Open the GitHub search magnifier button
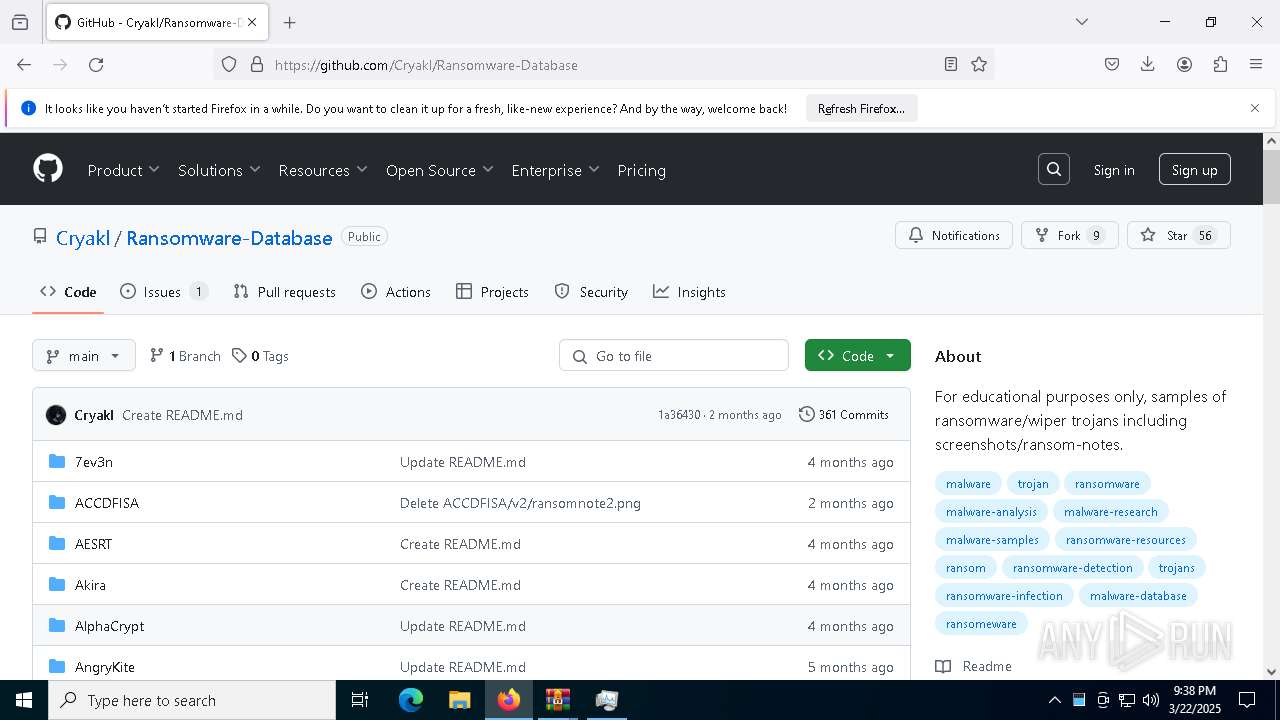Screen dimensions: 1280x720 1054,169
